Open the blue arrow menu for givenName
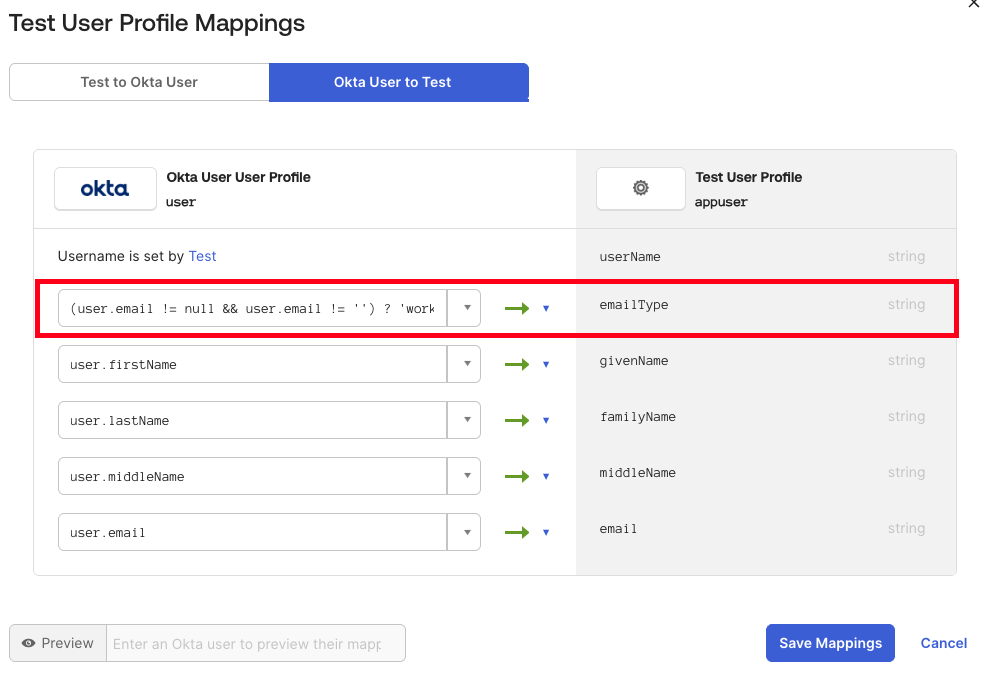Screen dimensions: 995x682 click(x=546, y=365)
